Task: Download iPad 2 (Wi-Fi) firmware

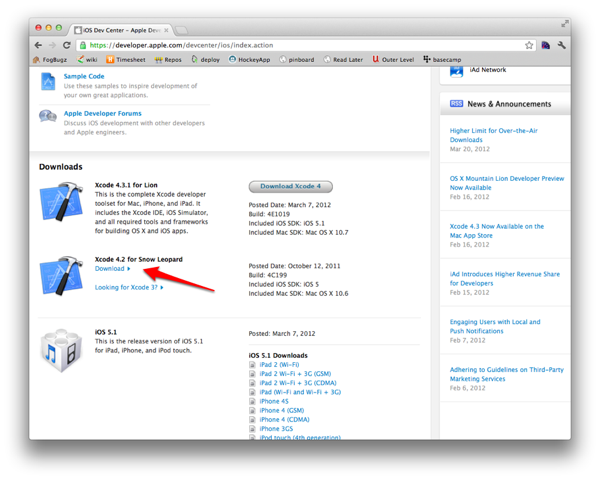Action: (x=279, y=365)
